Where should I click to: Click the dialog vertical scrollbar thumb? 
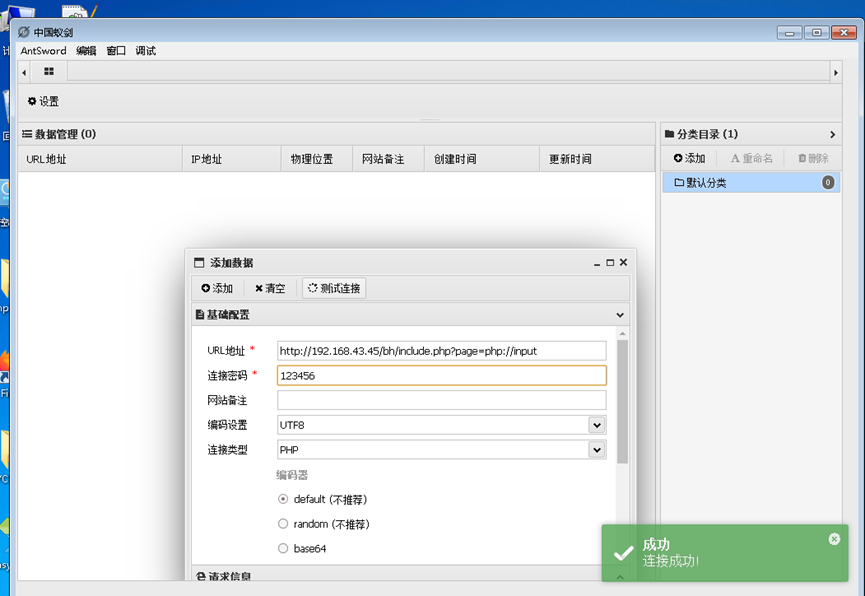coord(622,402)
